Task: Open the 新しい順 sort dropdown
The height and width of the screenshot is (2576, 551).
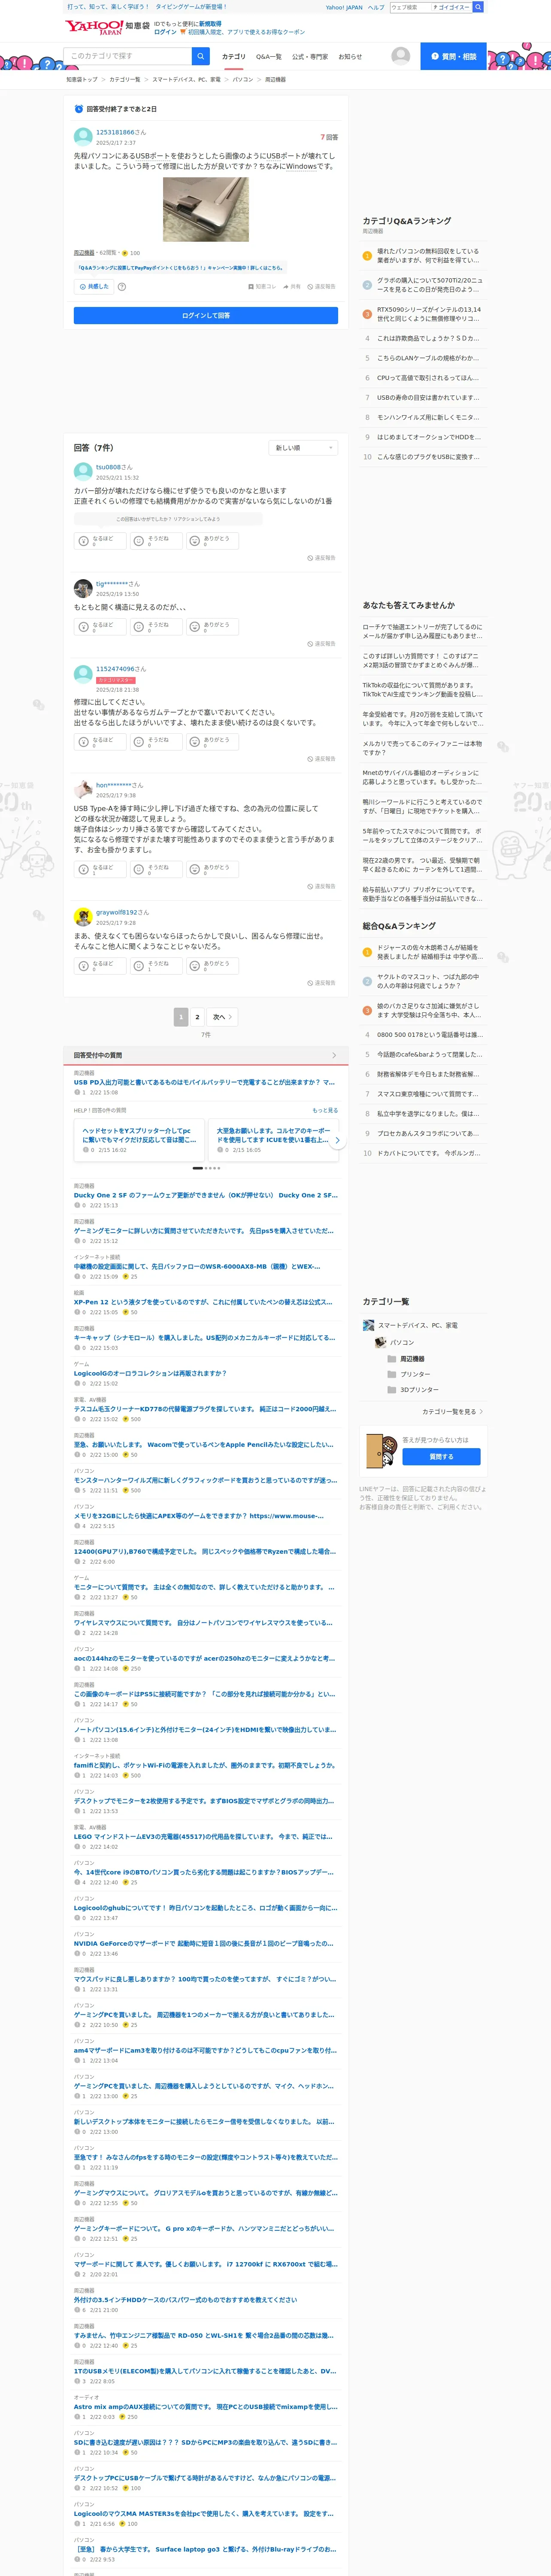Action: click(x=303, y=448)
